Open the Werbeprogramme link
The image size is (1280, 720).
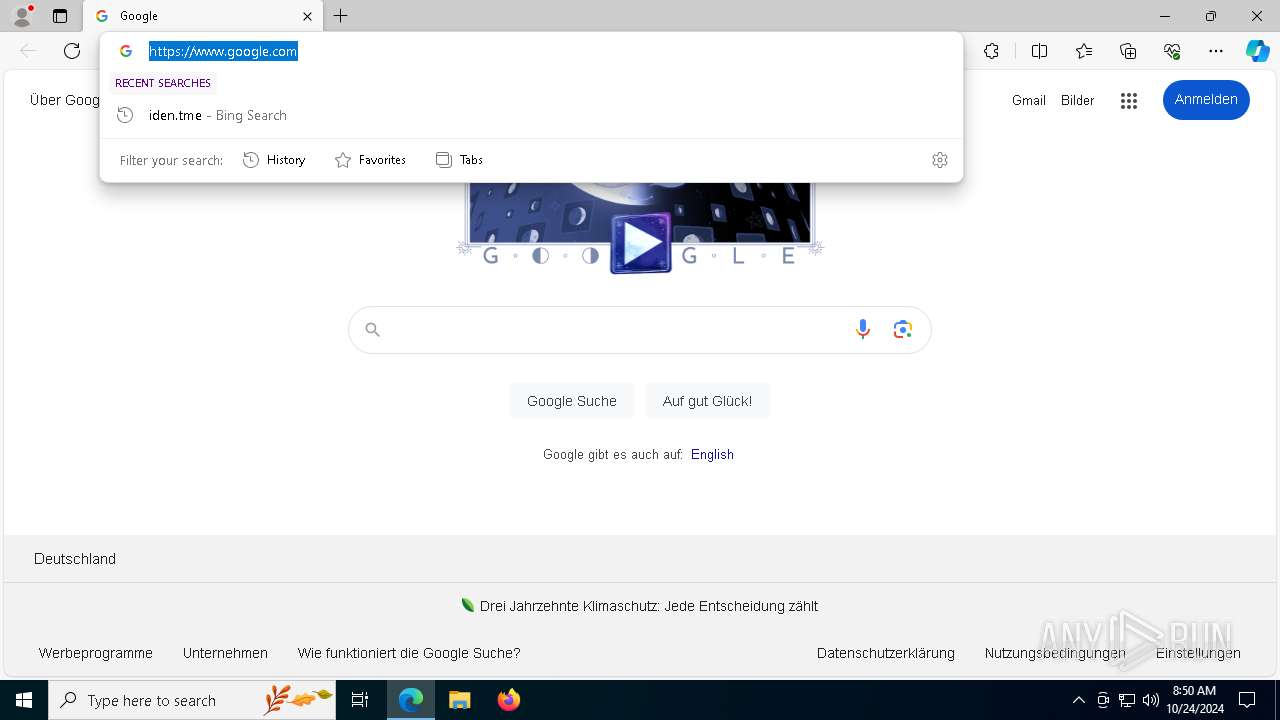[x=96, y=653]
